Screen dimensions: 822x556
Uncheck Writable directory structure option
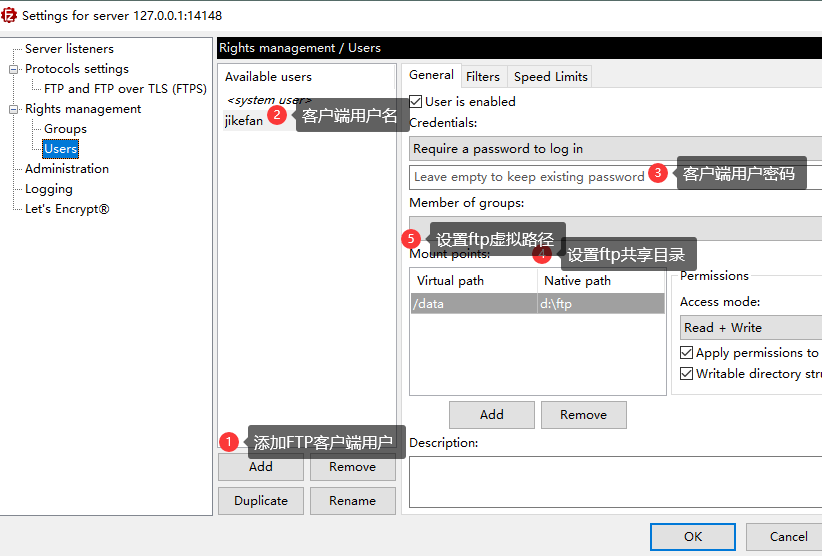pyautogui.click(x=686, y=374)
